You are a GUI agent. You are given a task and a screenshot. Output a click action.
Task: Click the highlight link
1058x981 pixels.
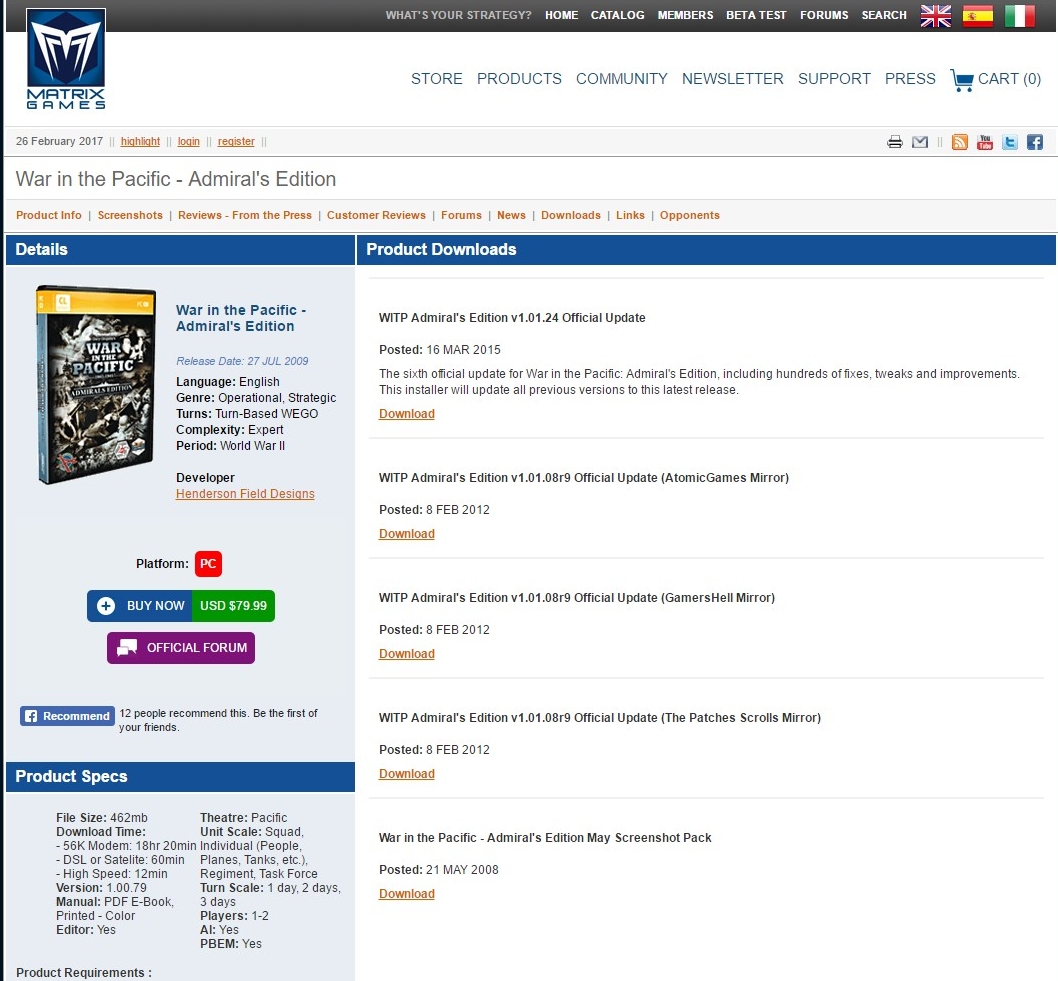point(140,142)
